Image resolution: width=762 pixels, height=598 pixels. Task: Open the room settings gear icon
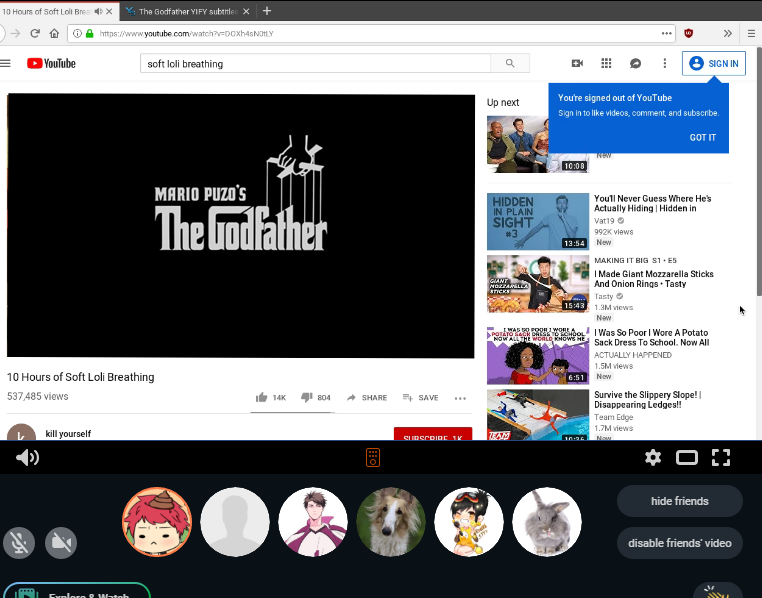point(653,457)
